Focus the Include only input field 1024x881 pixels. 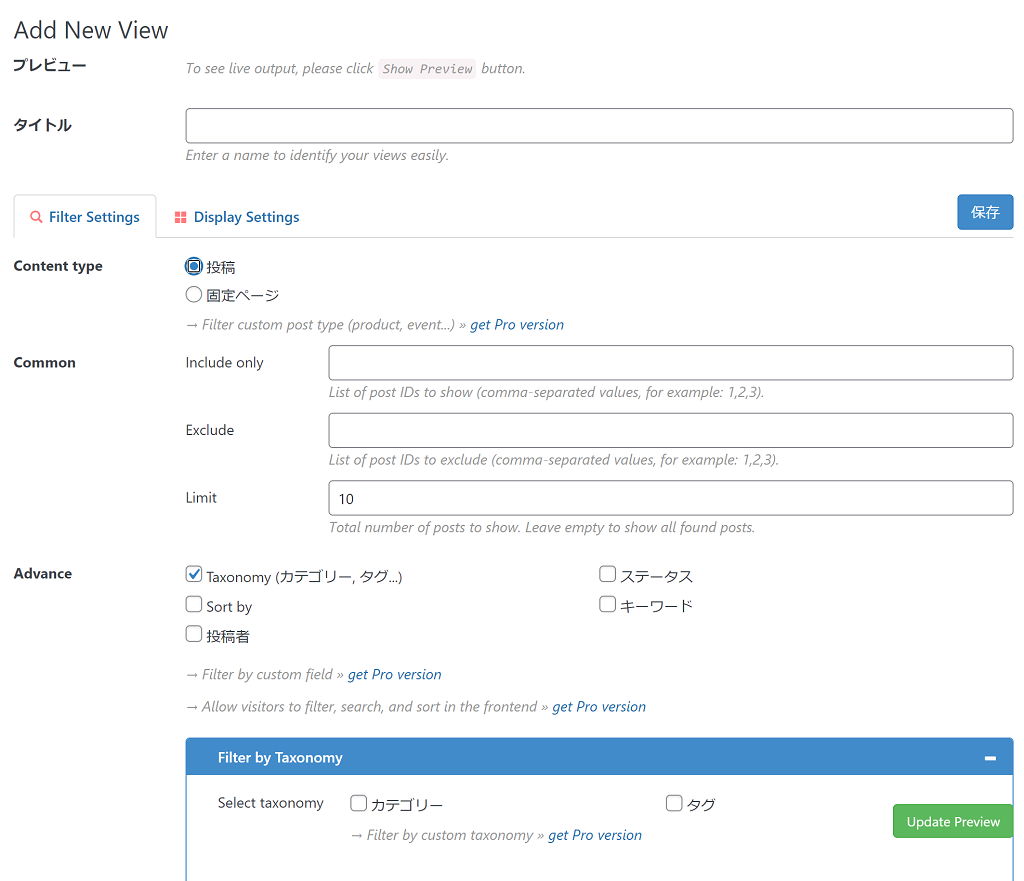pyautogui.click(x=670, y=363)
